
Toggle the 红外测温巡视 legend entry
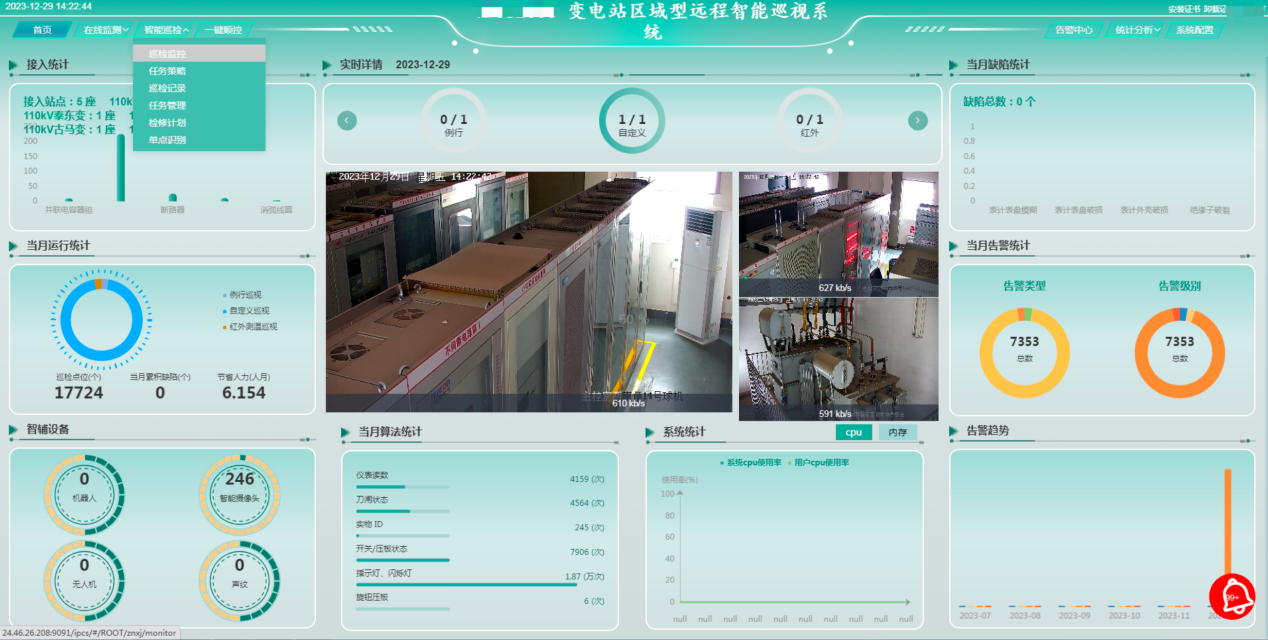(252, 327)
